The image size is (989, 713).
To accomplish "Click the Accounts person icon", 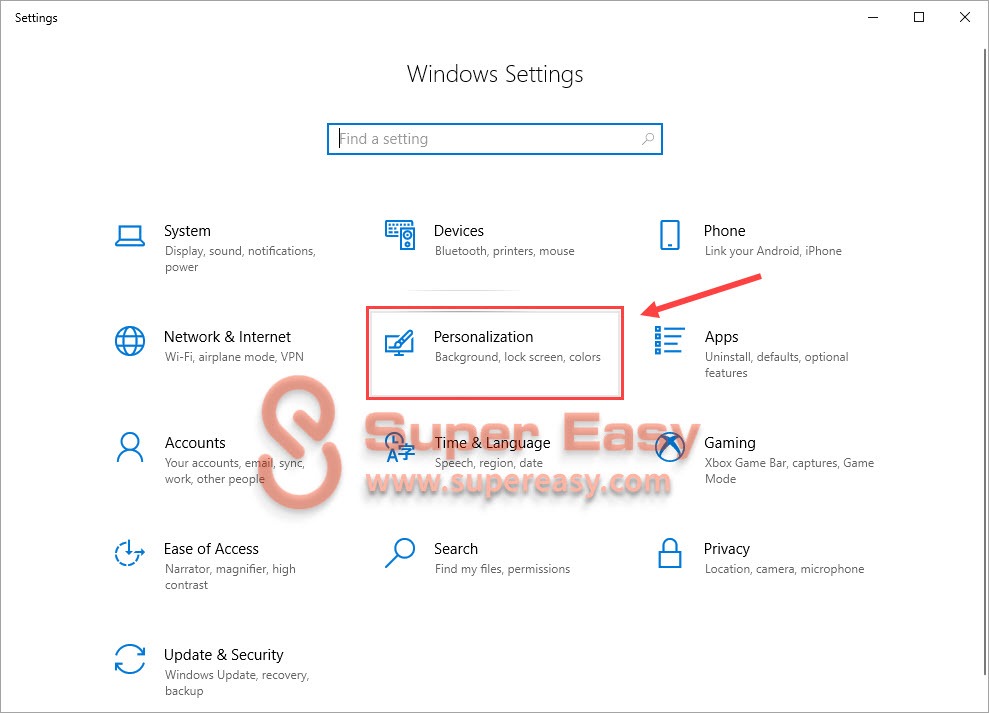I will 130,447.
